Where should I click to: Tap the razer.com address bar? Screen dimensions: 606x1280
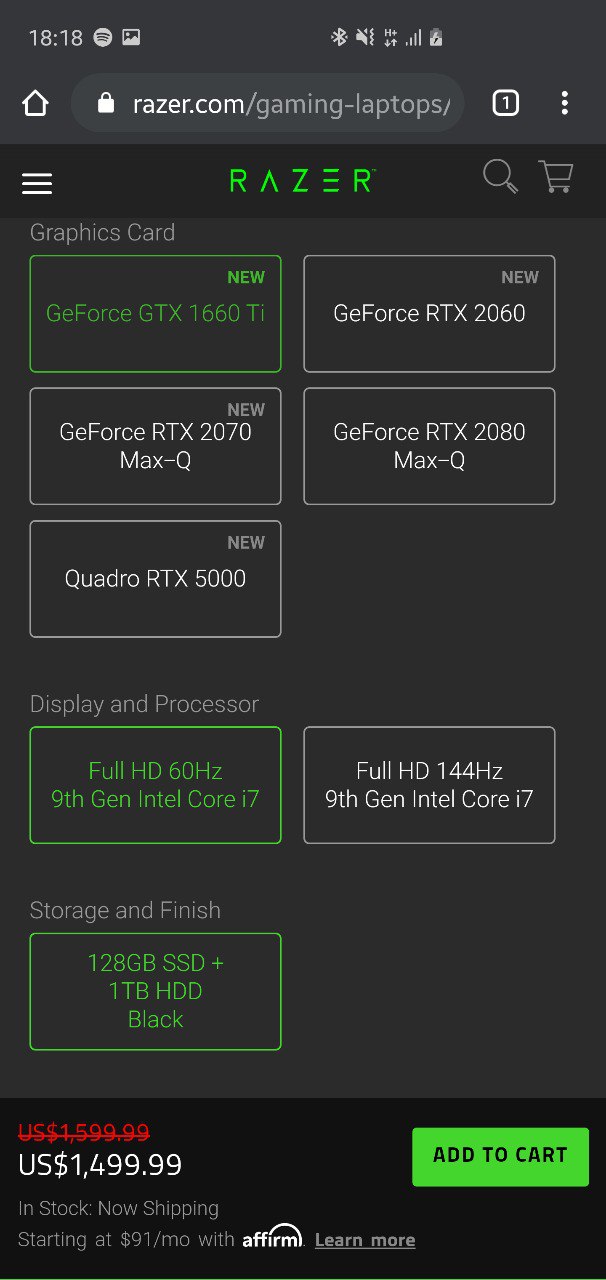267,103
